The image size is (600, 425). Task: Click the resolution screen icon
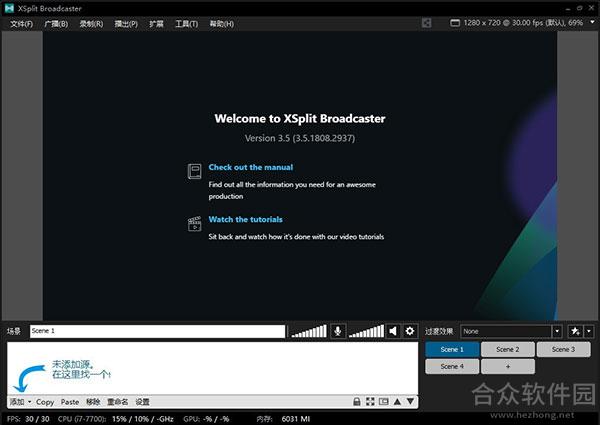(x=455, y=23)
